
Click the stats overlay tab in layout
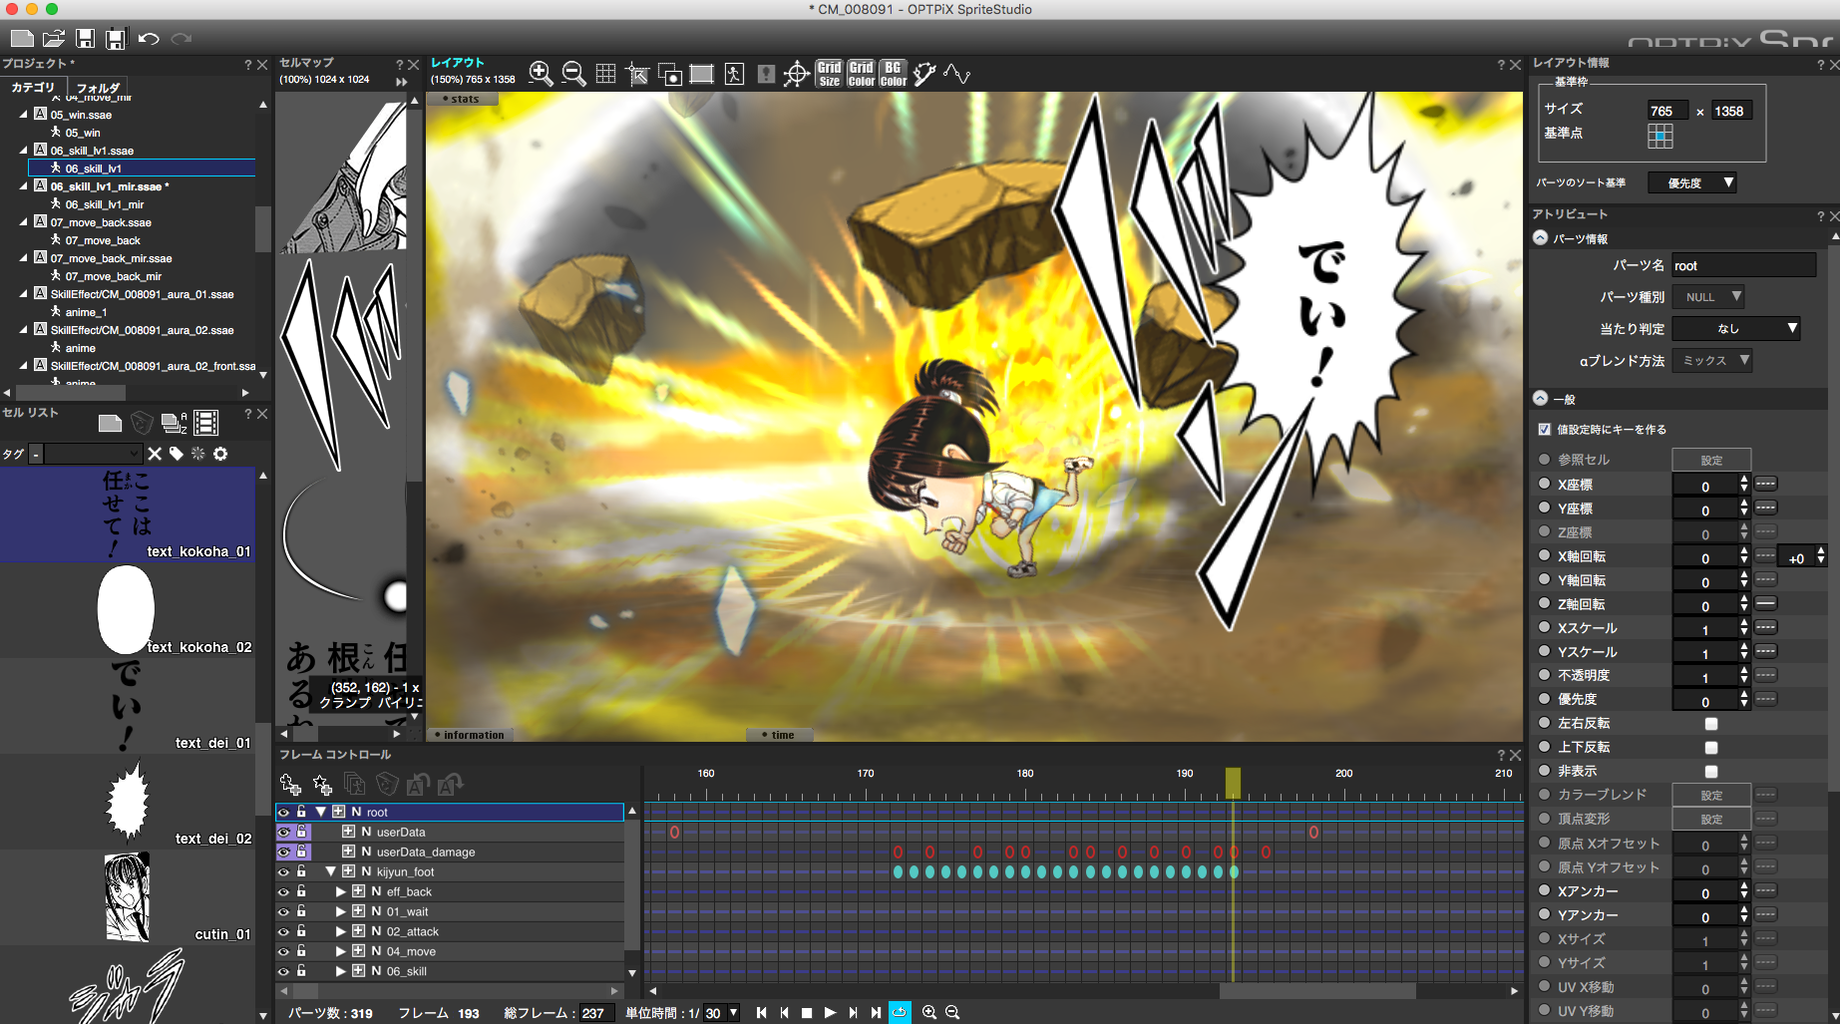coord(461,98)
